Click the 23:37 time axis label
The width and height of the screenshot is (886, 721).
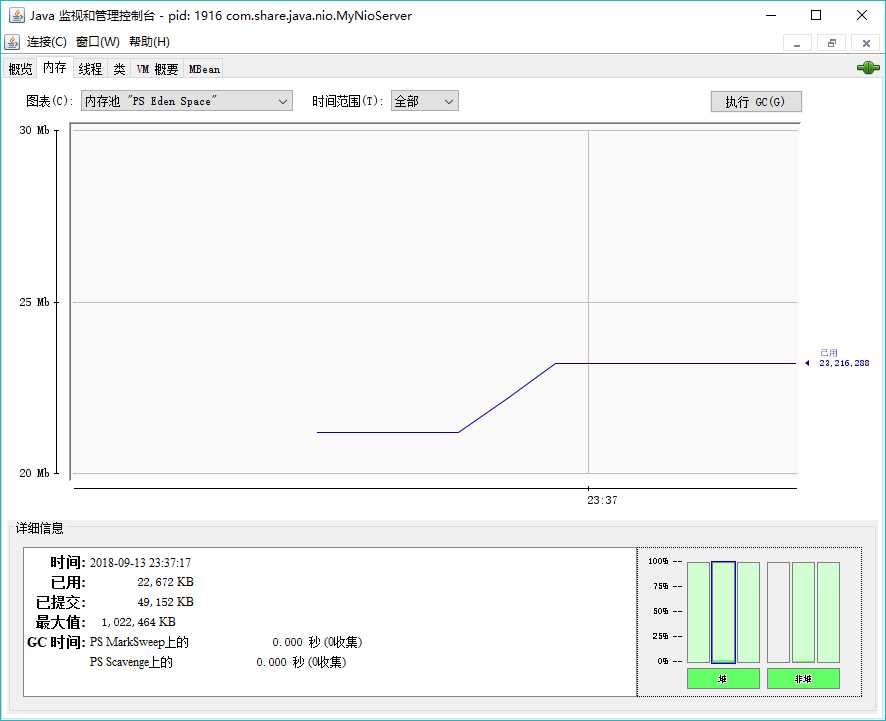(602, 500)
